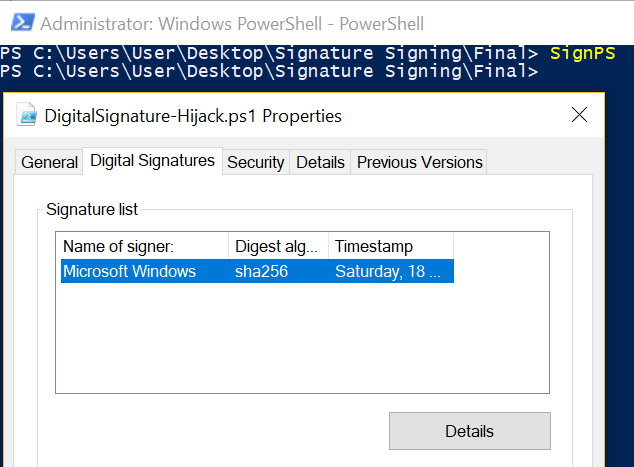Select the Microsoft Windows signer entry

(257, 271)
